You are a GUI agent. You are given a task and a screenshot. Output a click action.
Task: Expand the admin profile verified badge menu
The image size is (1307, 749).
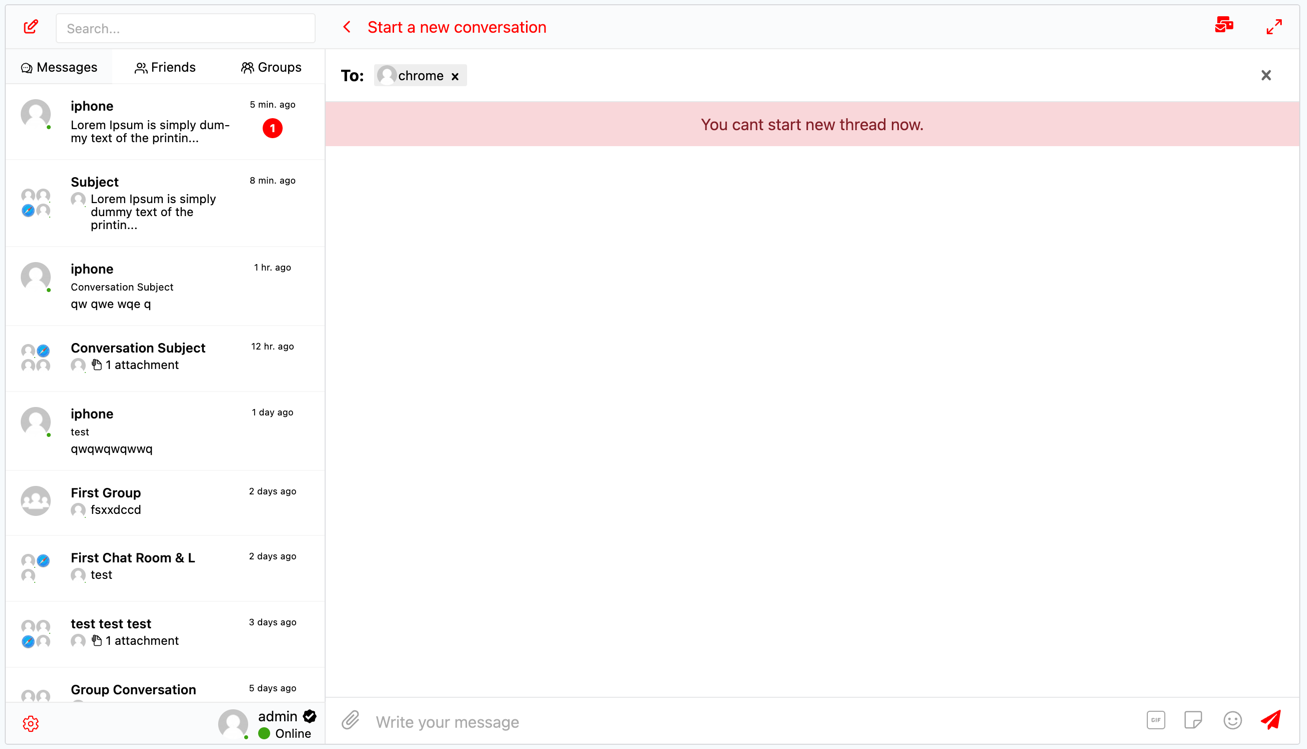point(308,716)
